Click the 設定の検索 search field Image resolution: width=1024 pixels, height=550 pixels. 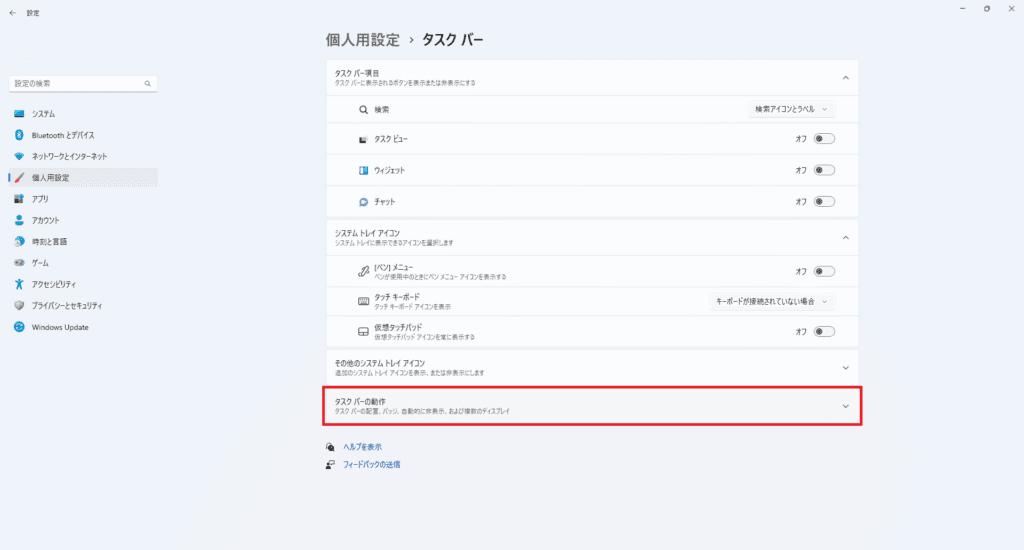(75, 84)
